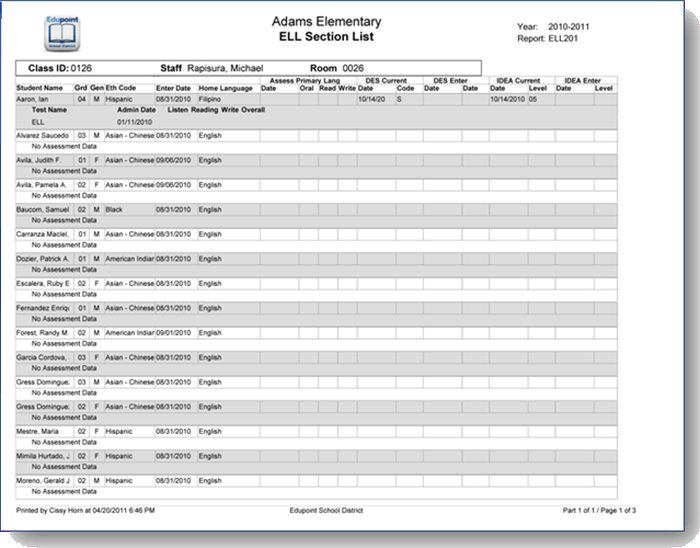
Task: Select 'Gress Domingue' grade 02 row
Action: (43, 407)
